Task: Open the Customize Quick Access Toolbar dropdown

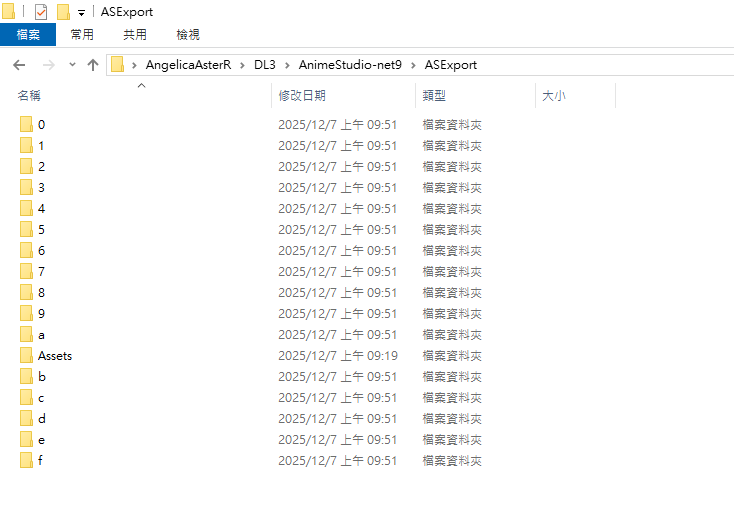Action: click(x=81, y=13)
